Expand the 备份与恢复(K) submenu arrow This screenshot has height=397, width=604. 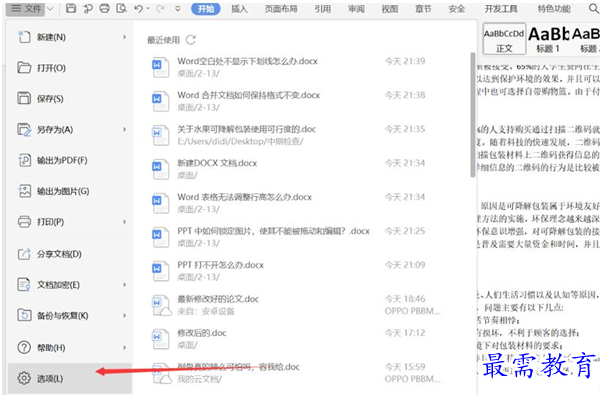[x=124, y=316]
